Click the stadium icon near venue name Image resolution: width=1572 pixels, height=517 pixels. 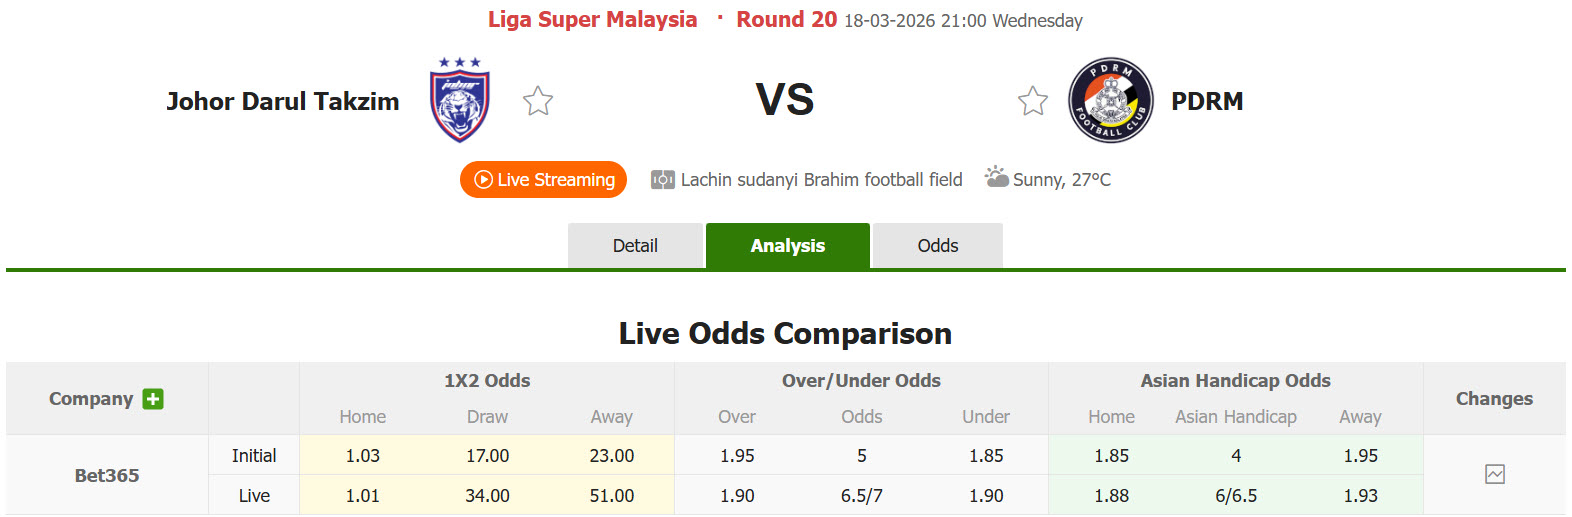(x=662, y=180)
